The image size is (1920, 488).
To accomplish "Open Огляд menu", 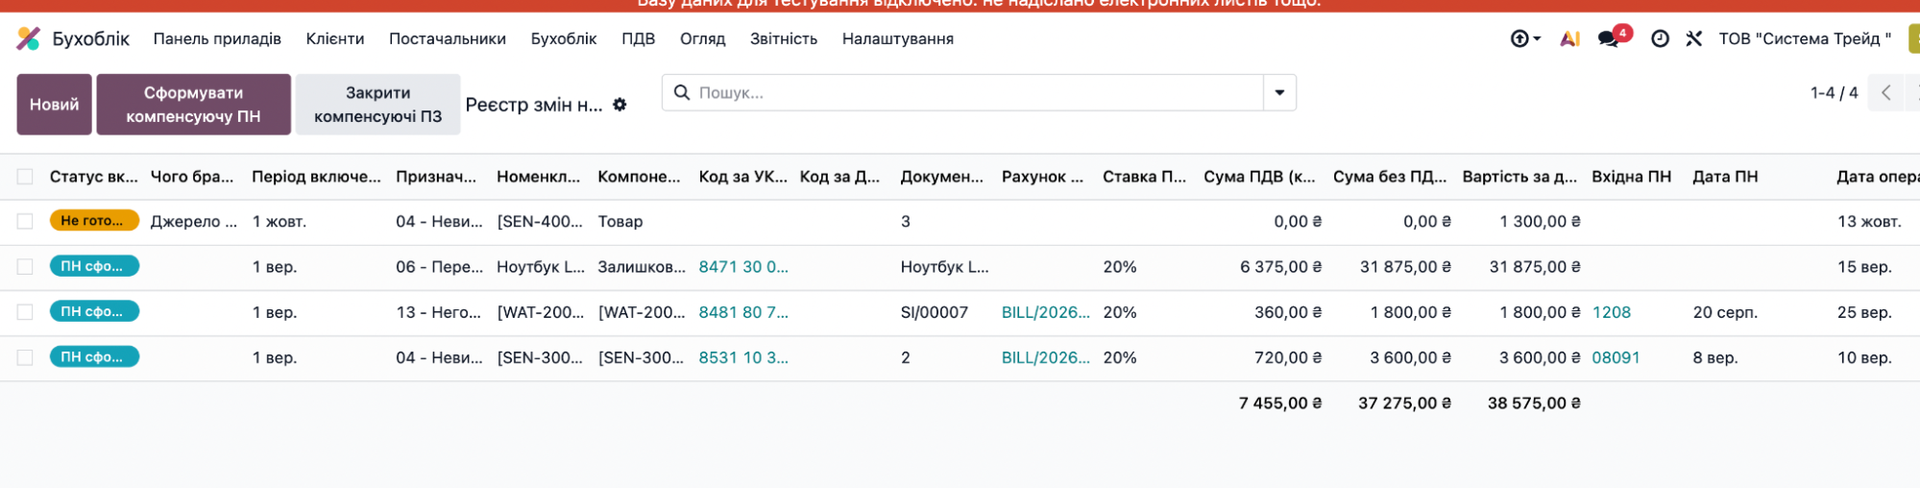I will (702, 39).
